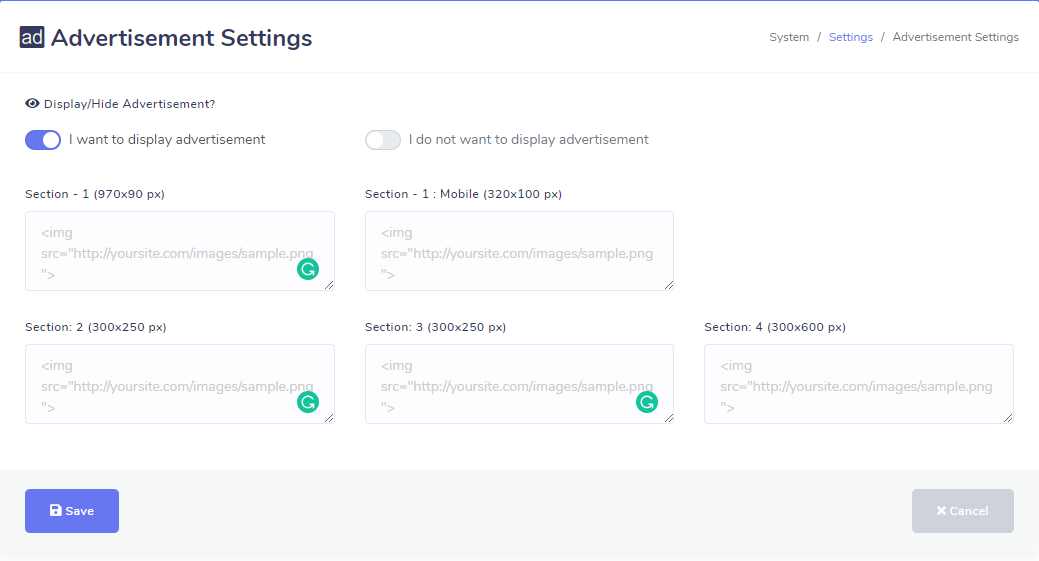Enable the 'I do not want to display advertisement' switch
The width and height of the screenshot is (1039, 561).
382,140
